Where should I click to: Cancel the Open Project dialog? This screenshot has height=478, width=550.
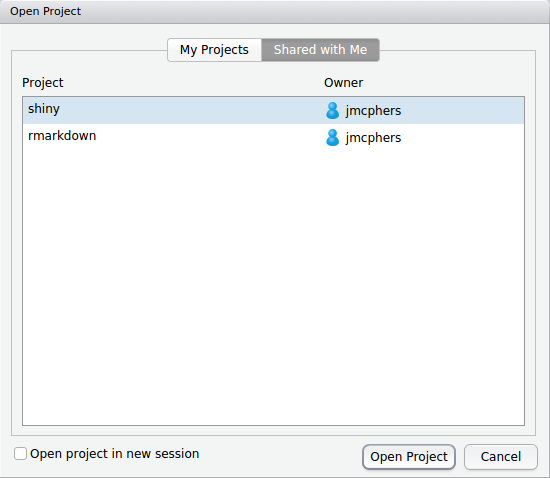[501, 457]
